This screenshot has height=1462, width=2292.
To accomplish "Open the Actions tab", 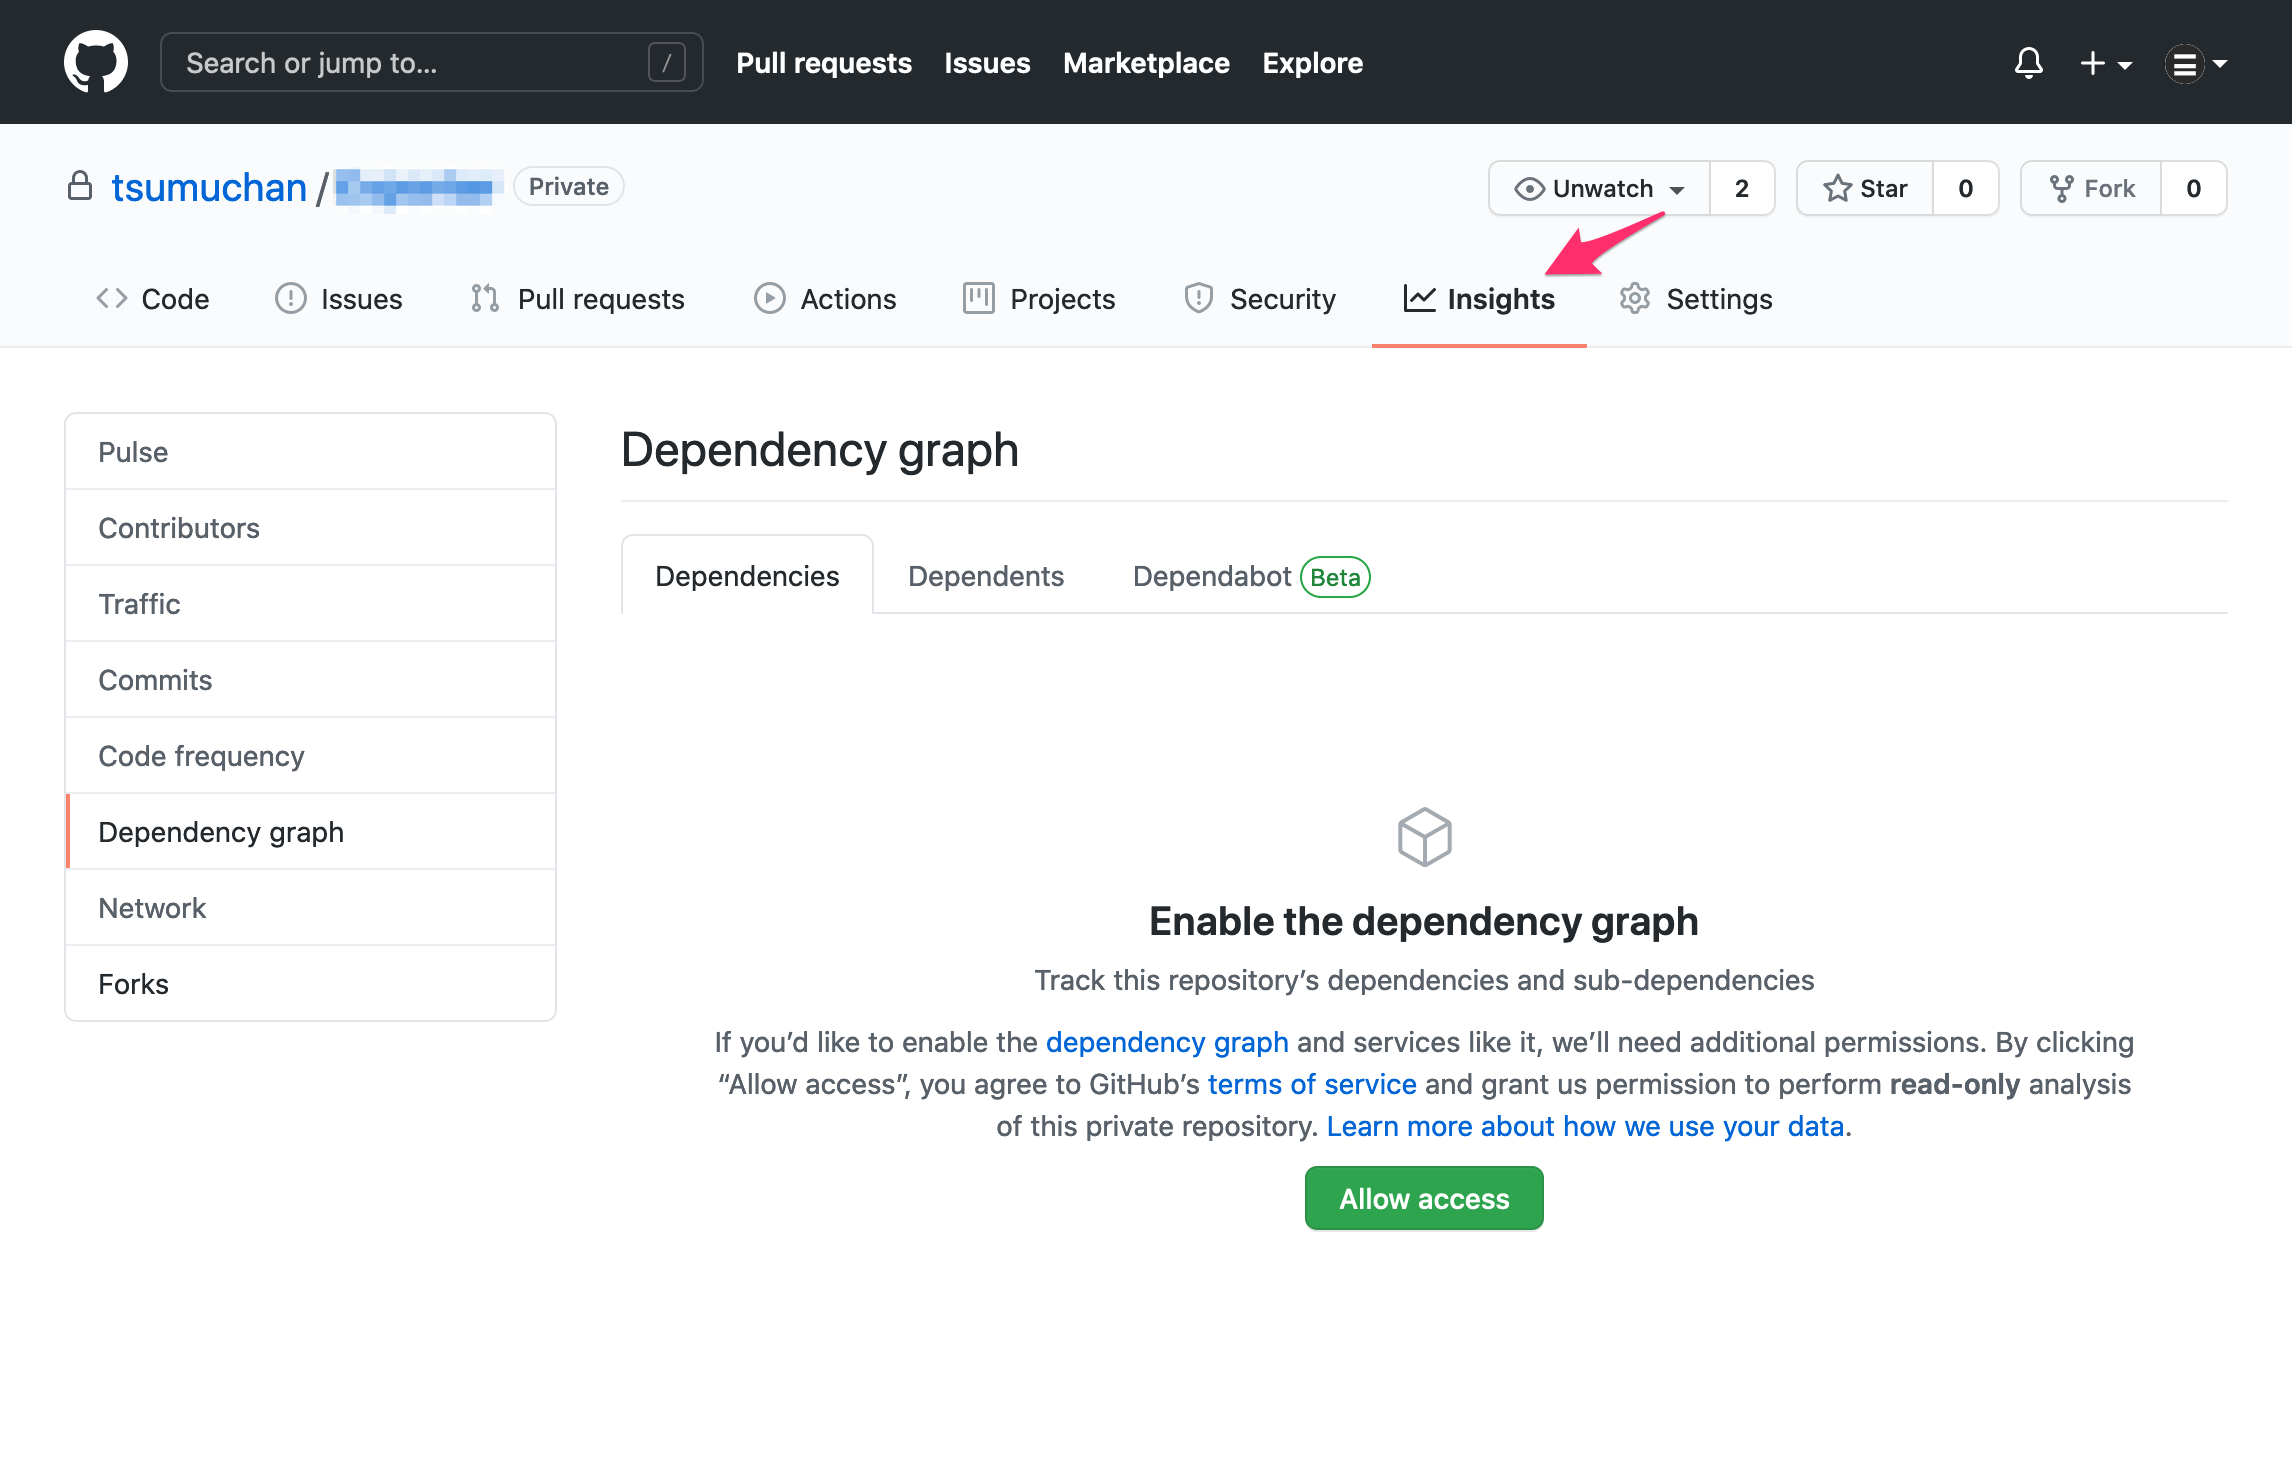I will [825, 298].
